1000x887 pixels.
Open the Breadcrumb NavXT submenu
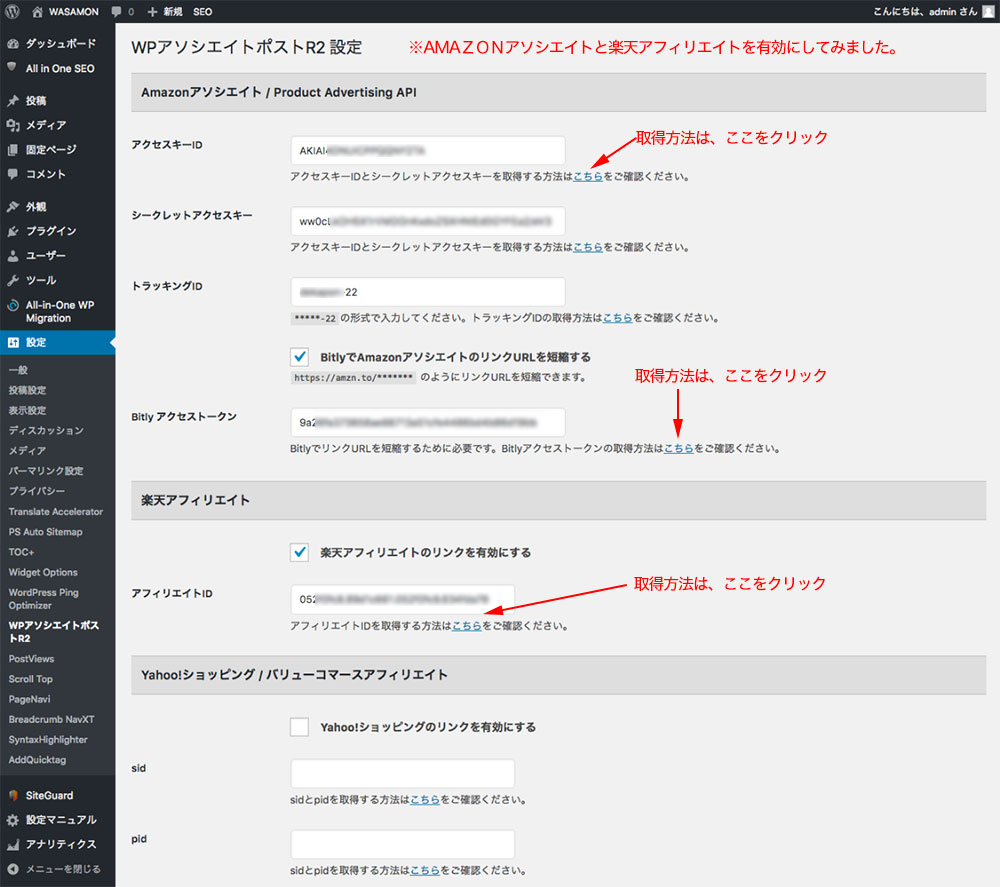coord(51,719)
